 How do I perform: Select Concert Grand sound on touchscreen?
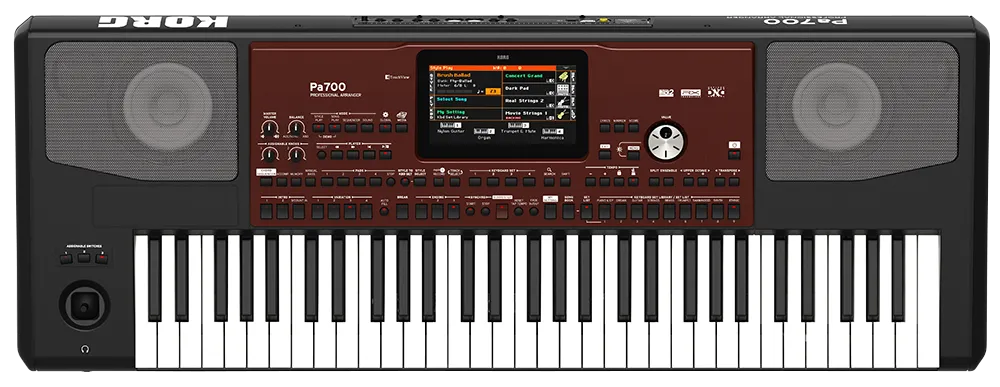(528, 77)
